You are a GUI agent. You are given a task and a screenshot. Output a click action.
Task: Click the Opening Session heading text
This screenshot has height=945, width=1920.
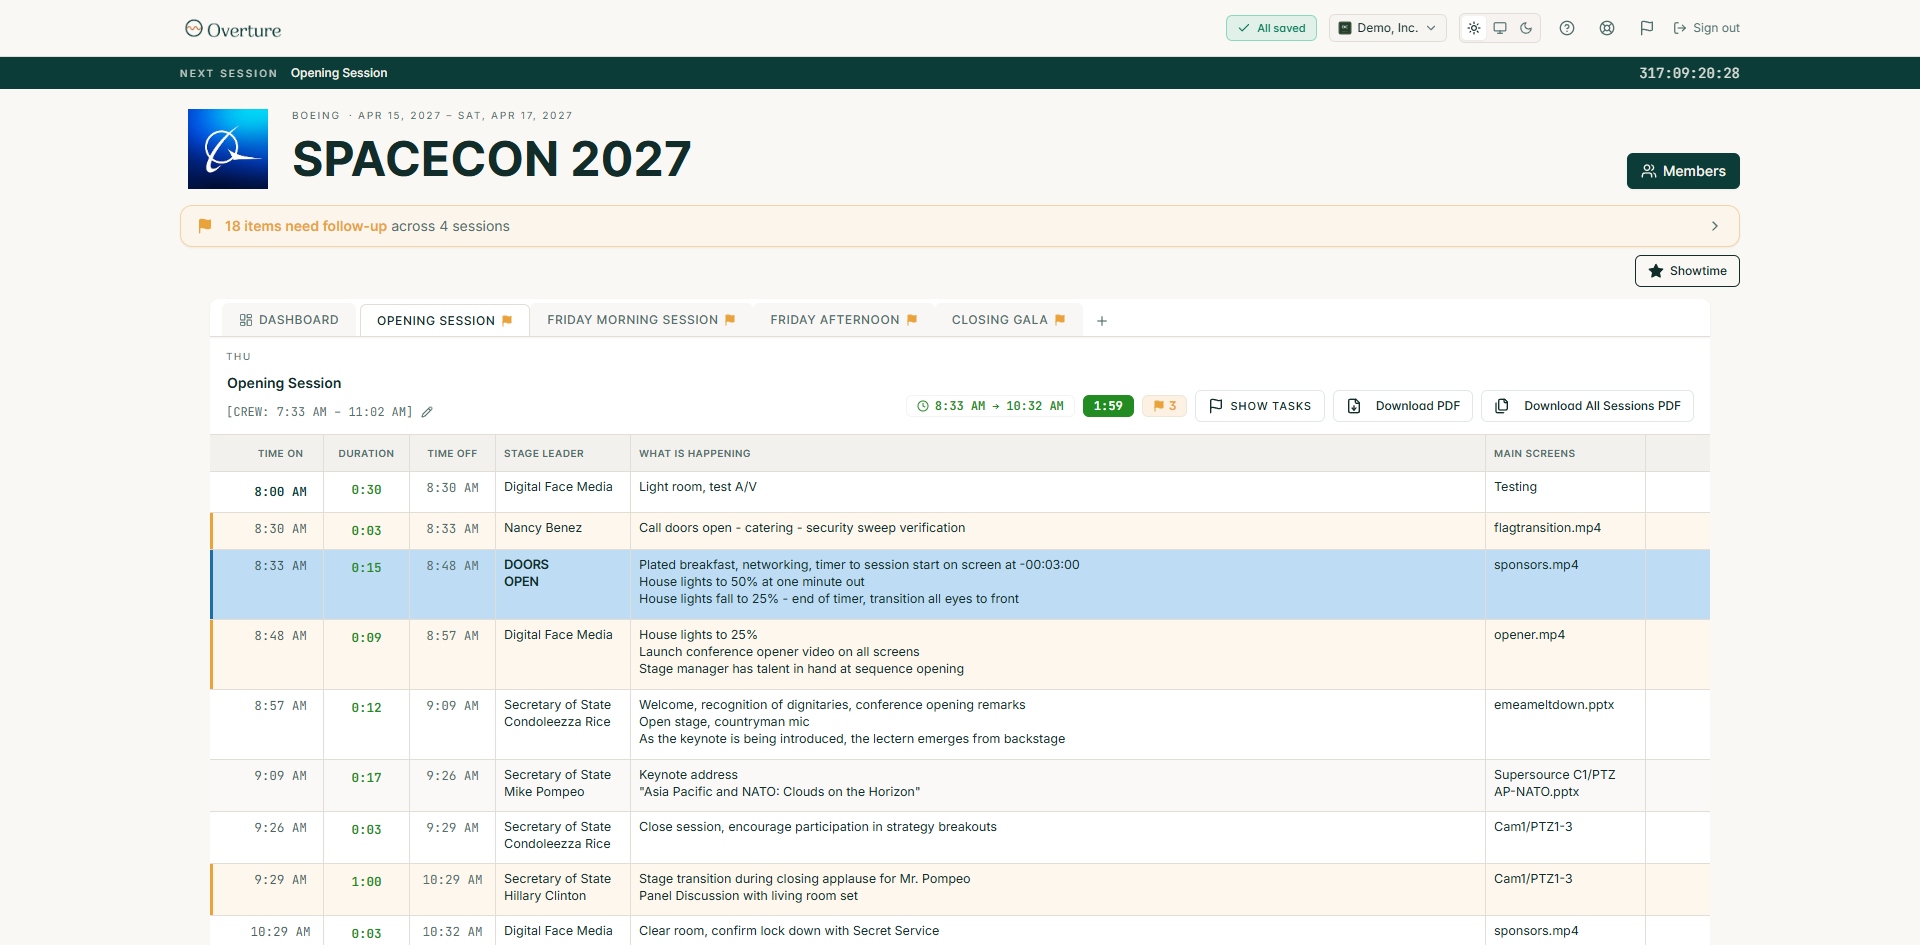[x=284, y=383]
